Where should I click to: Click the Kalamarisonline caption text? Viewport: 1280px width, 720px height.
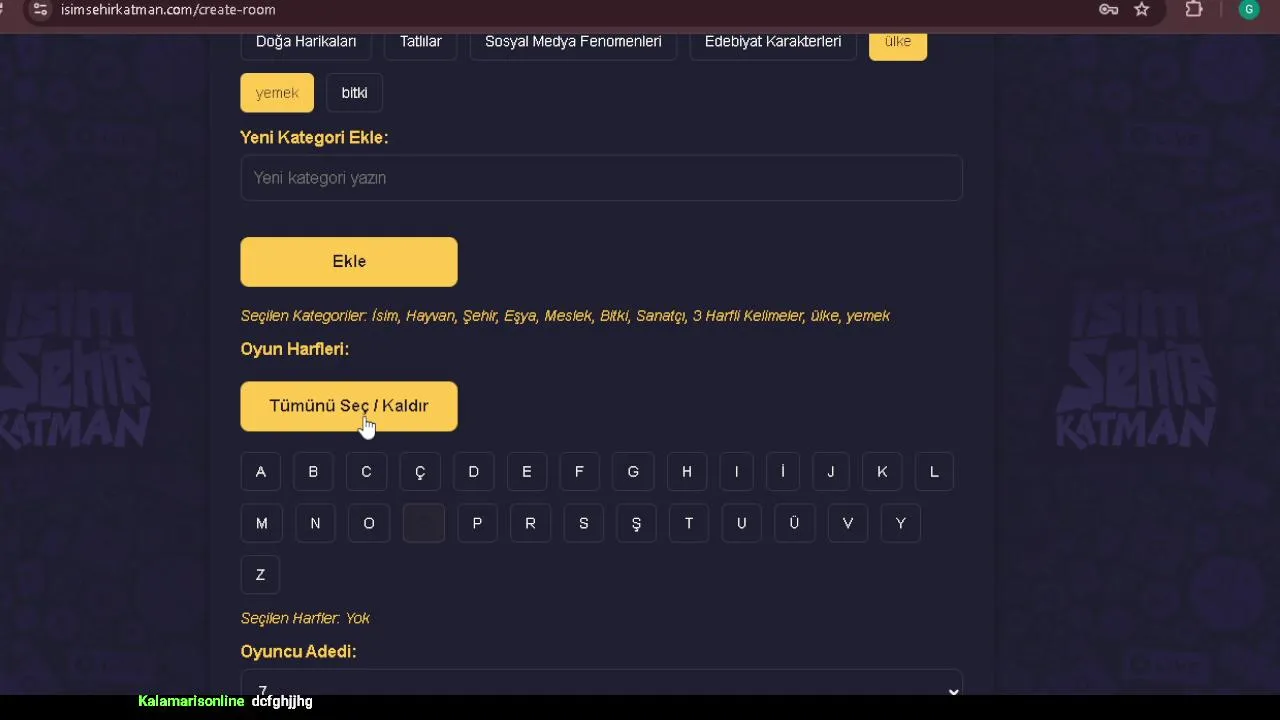(191, 702)
